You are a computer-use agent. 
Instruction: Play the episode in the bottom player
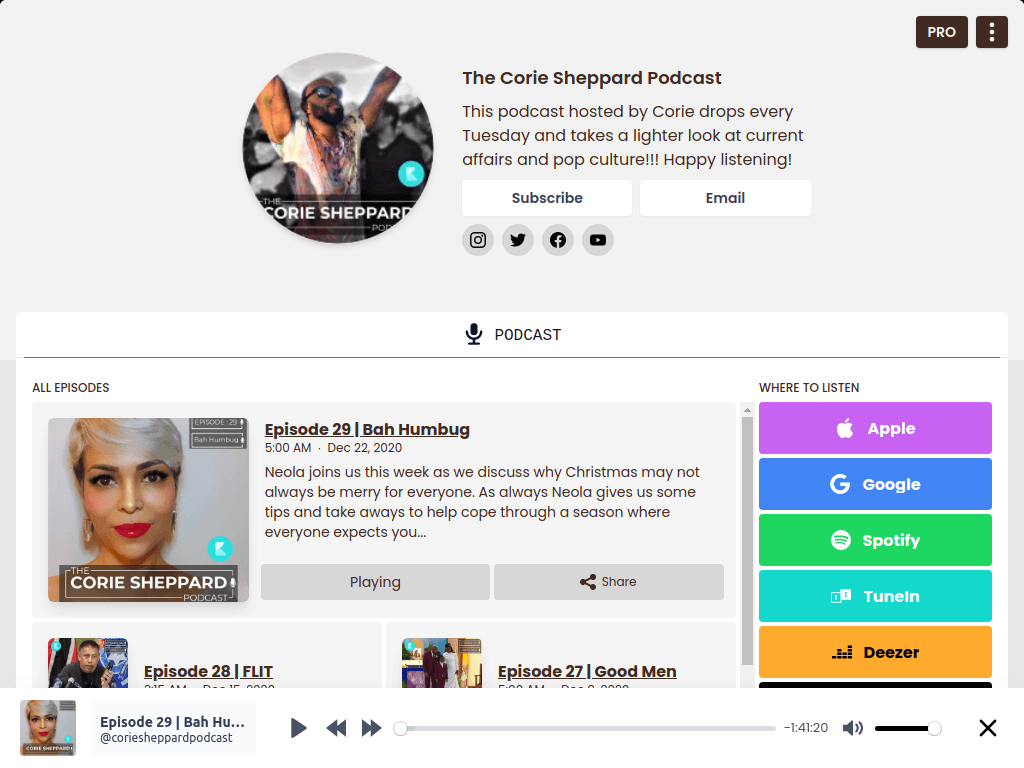(x=298, y=728)
